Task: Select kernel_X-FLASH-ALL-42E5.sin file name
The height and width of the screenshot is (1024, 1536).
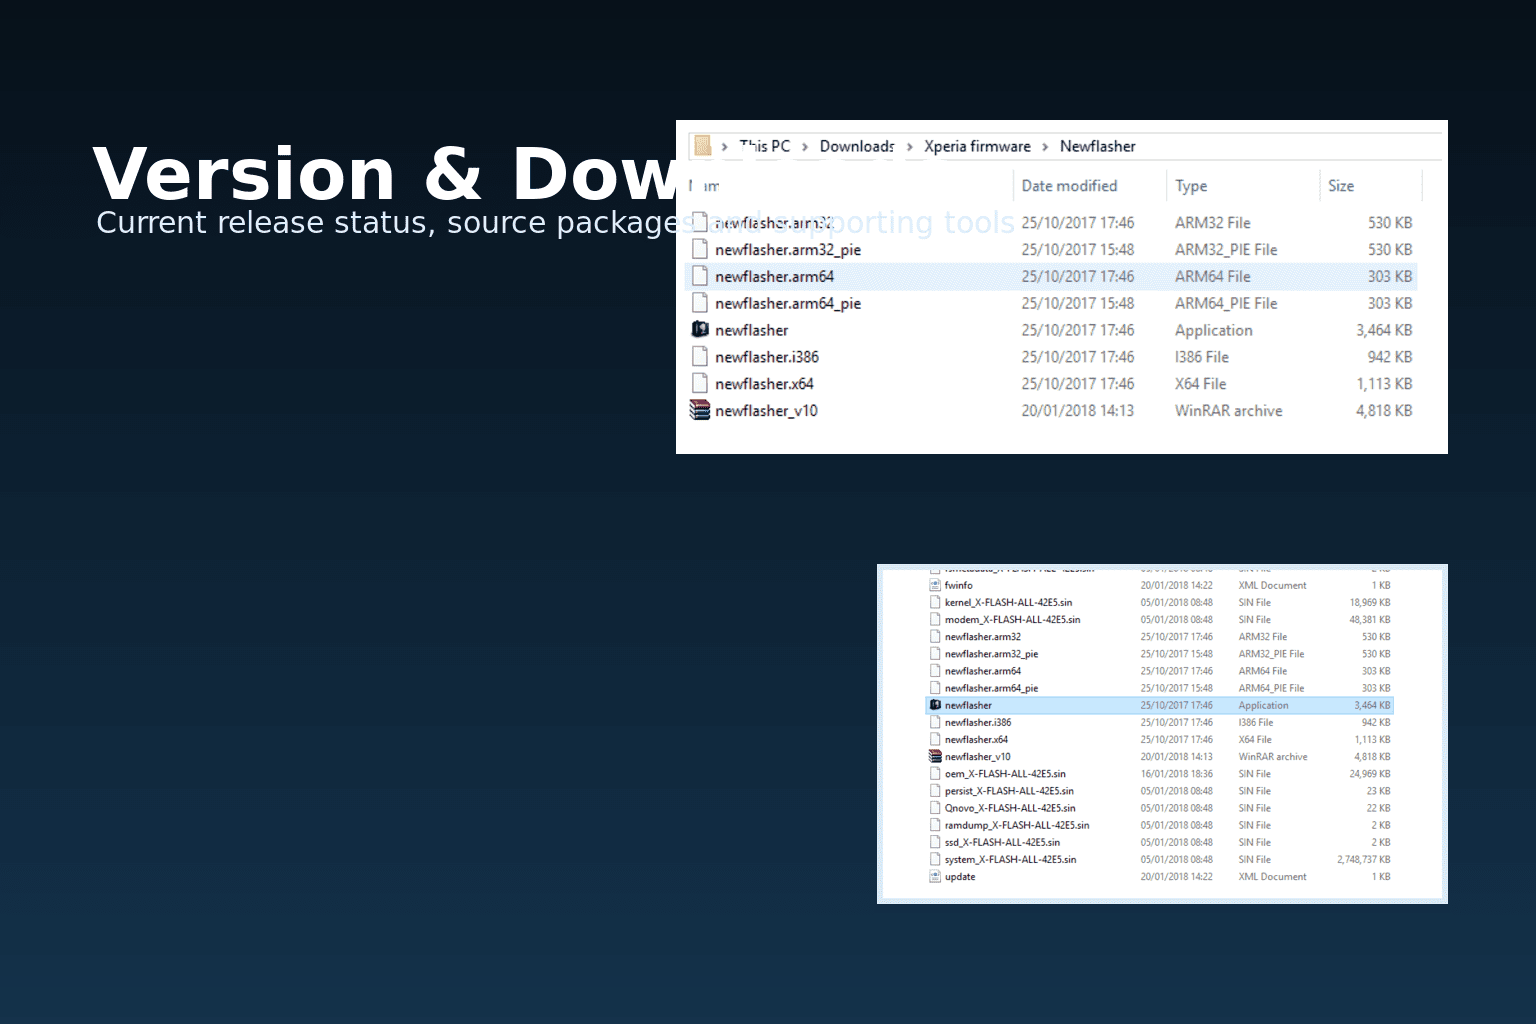Action: [1008, 603]
